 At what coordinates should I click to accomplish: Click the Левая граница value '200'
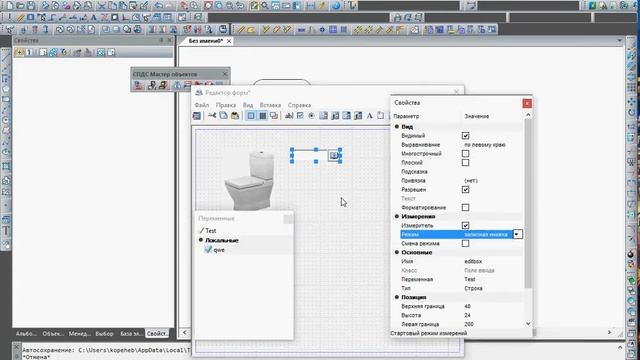(x=469, y=324)
